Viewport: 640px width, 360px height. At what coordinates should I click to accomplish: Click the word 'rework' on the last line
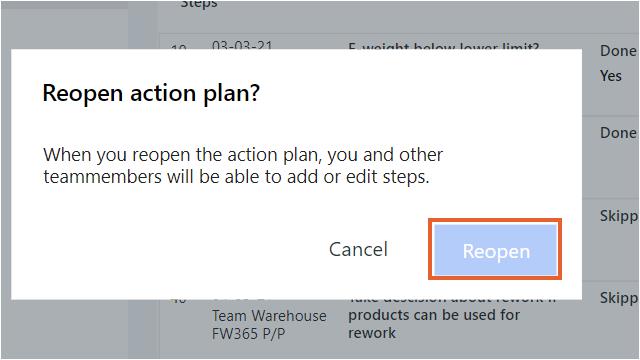(x=372, y=333)
